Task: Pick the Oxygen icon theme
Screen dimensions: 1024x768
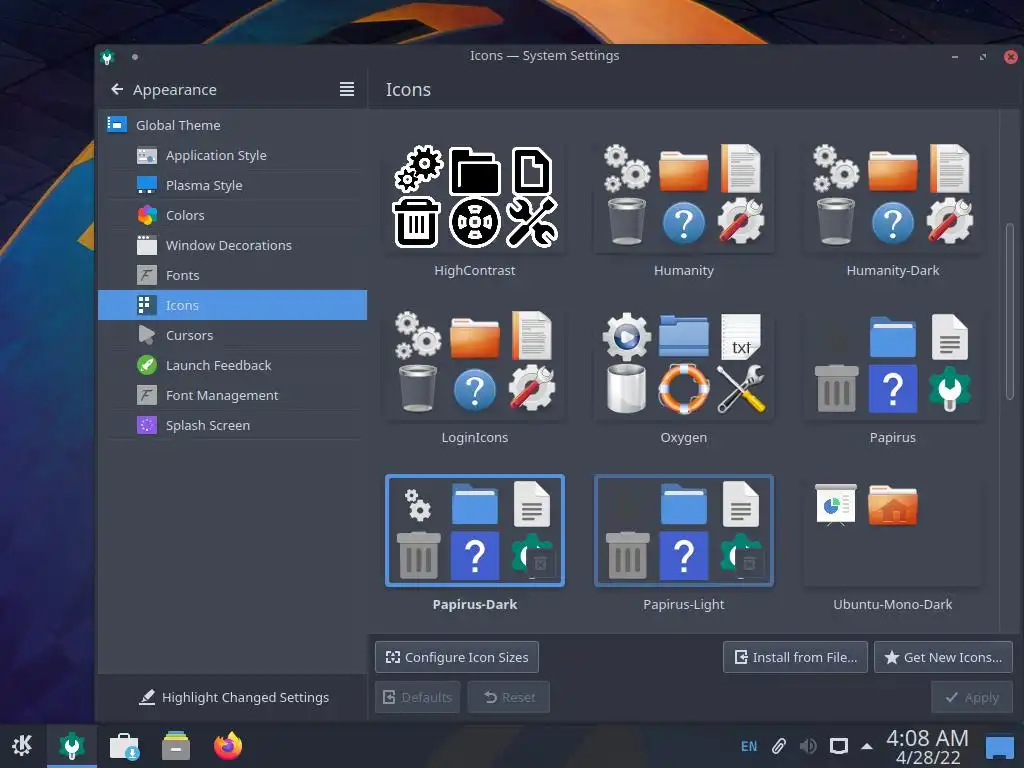Action: (684, 364)
